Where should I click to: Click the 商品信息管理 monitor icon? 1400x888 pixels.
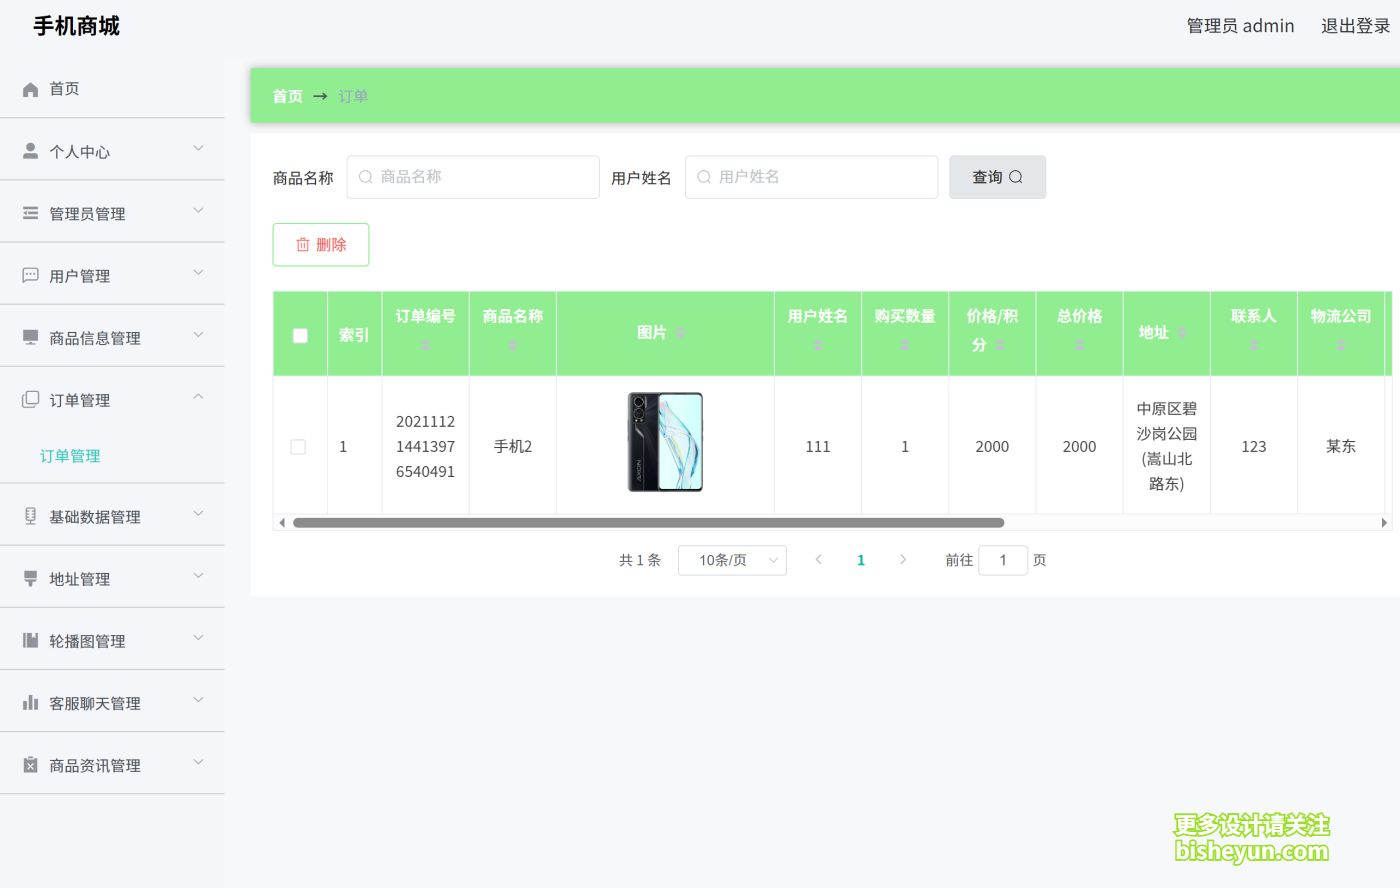(x=30, y=337)
